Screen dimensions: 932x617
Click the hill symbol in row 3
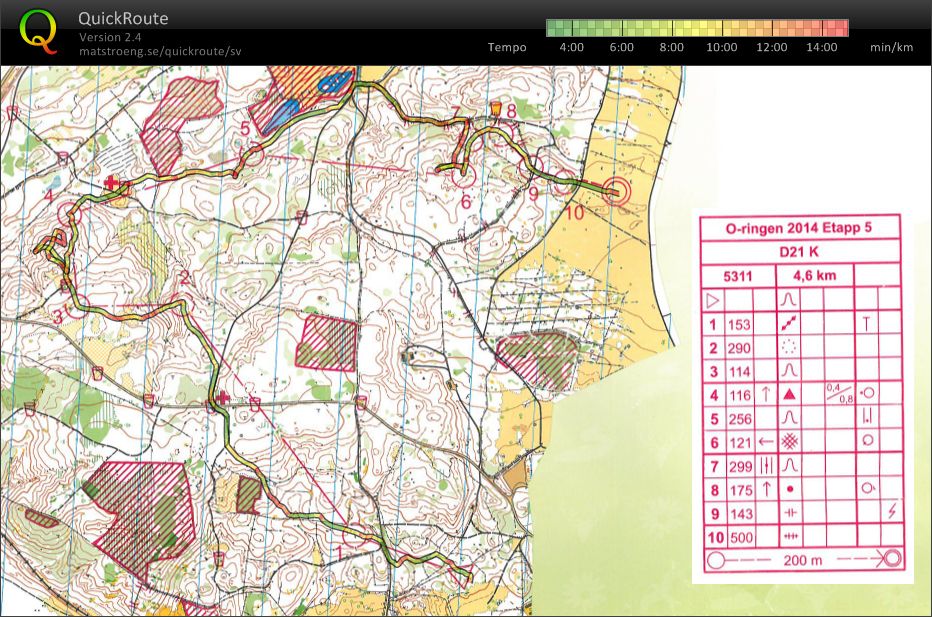tap(789, 370)
